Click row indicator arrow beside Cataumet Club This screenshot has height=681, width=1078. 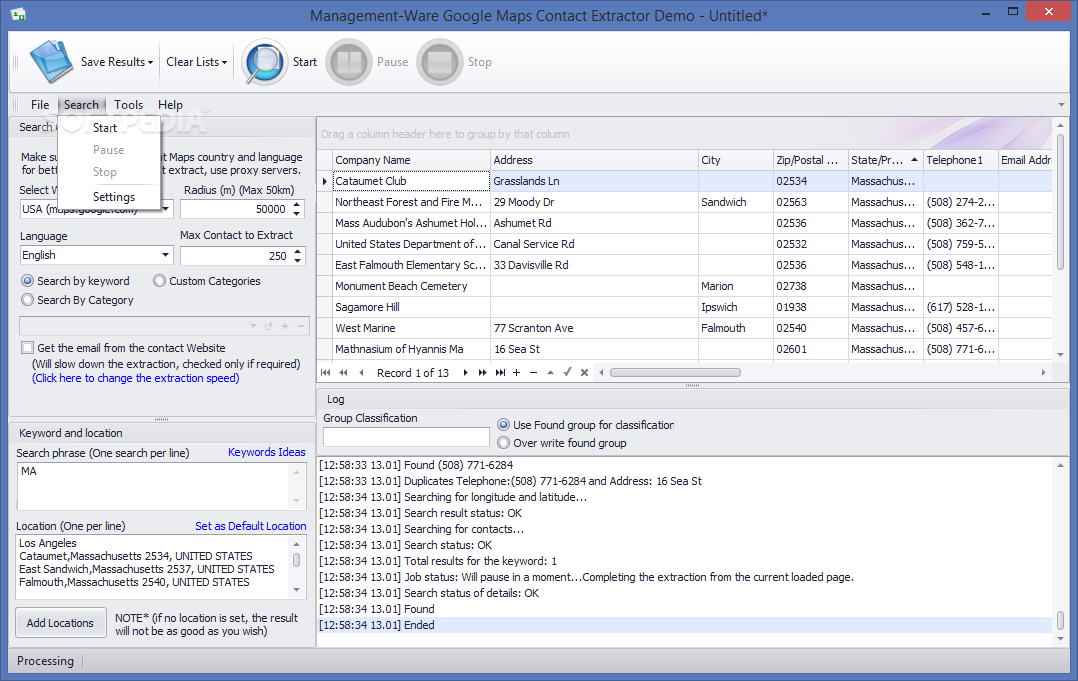coord(324,181)
